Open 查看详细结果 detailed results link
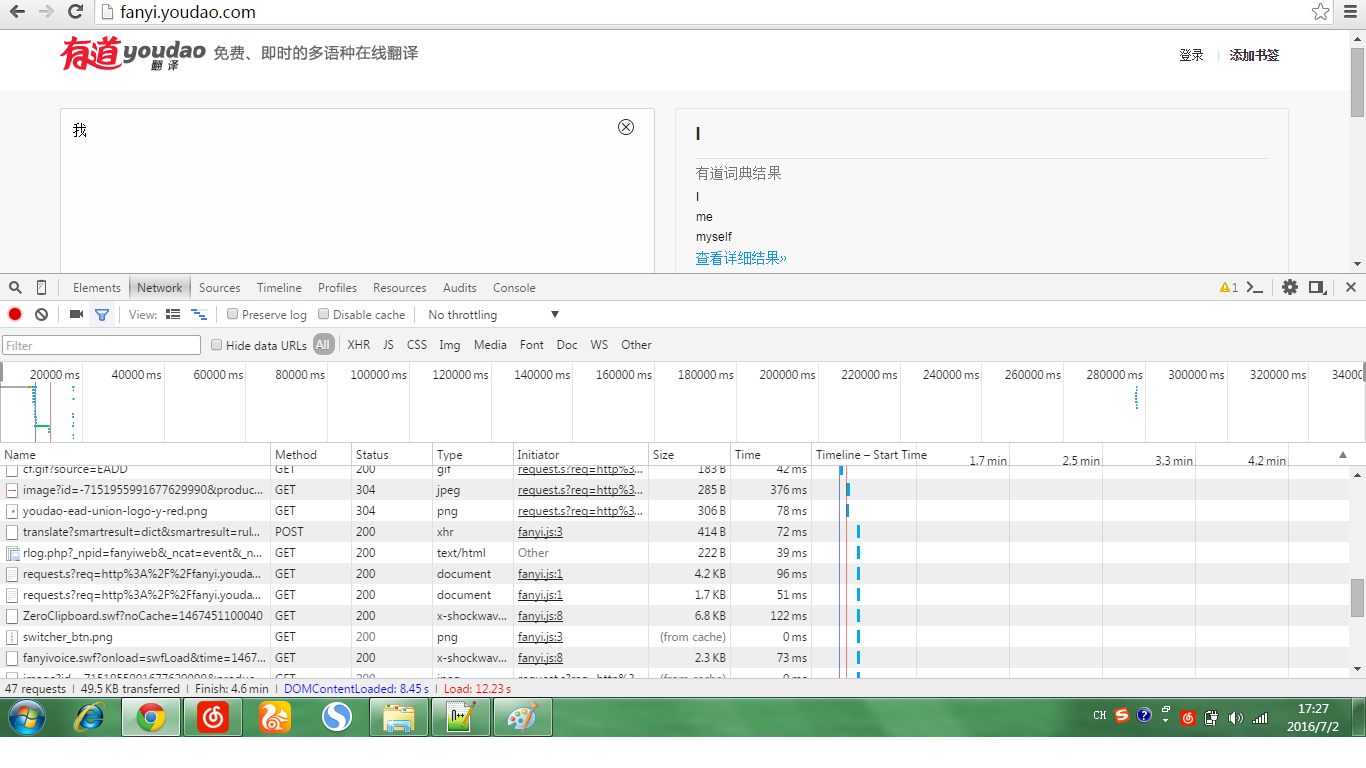1366x768 pixels. (741, 258)
